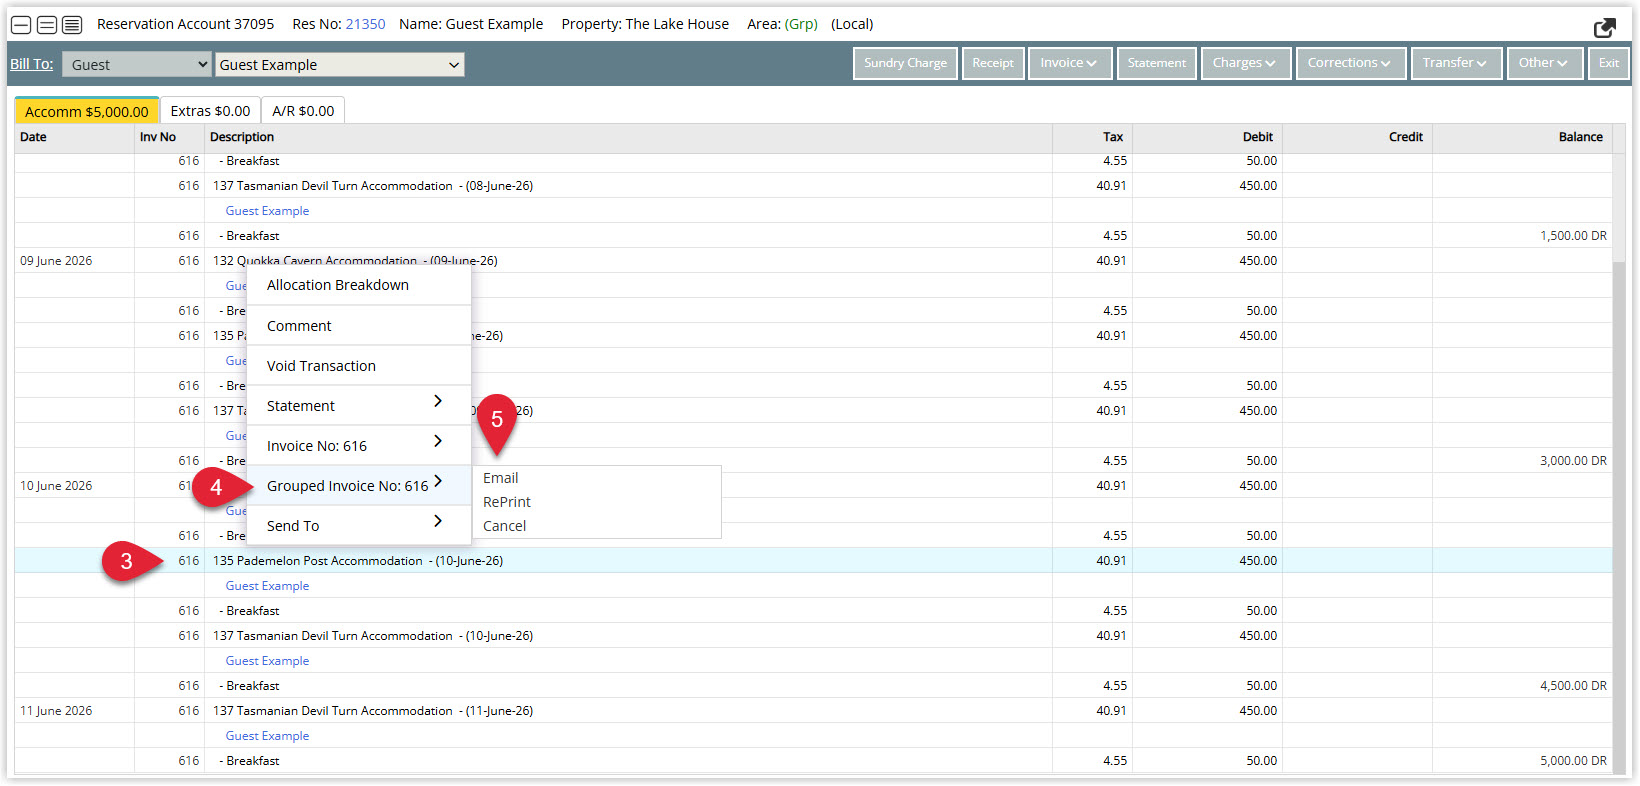The height and width of the screenshot is (786, 1640).
Task: Click the Receipt button
Action: tap(993, 63)
